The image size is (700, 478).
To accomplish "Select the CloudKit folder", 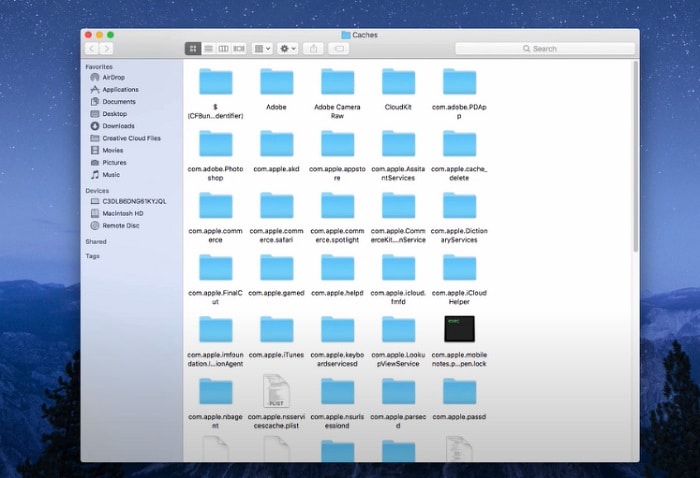I will (x=398, y=82).
